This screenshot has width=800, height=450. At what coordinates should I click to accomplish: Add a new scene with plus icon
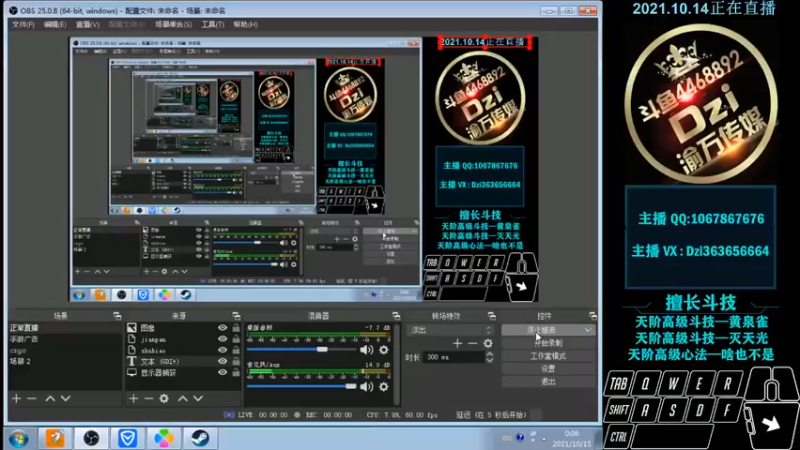click(x=16, y=398)
